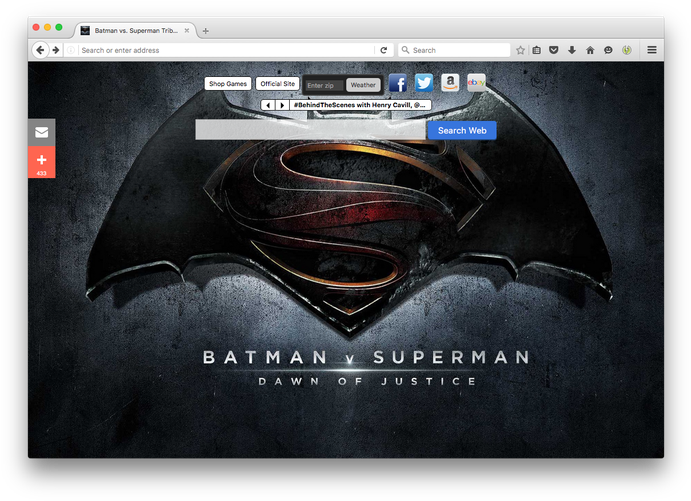The image size is (691, 501).
Task: Open the chat bubble toolbar icon
Action: coord(608,50)
